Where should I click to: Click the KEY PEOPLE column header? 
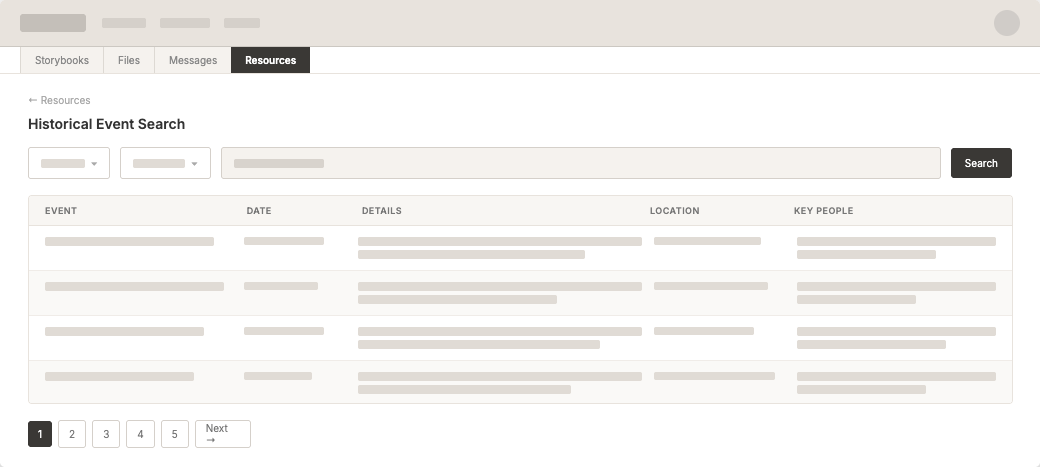point(823,211)
